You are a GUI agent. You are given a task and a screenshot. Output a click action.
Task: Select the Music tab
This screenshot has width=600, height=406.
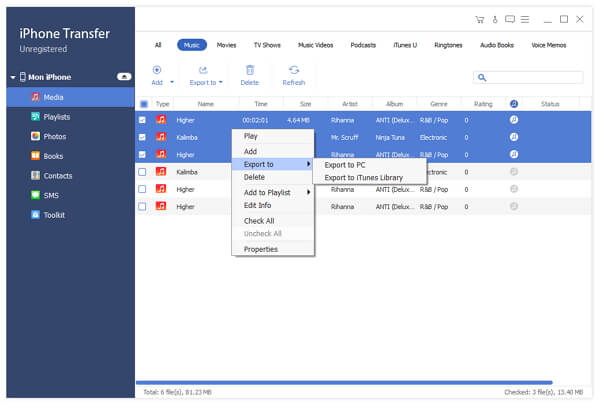[x=192, y=45]
